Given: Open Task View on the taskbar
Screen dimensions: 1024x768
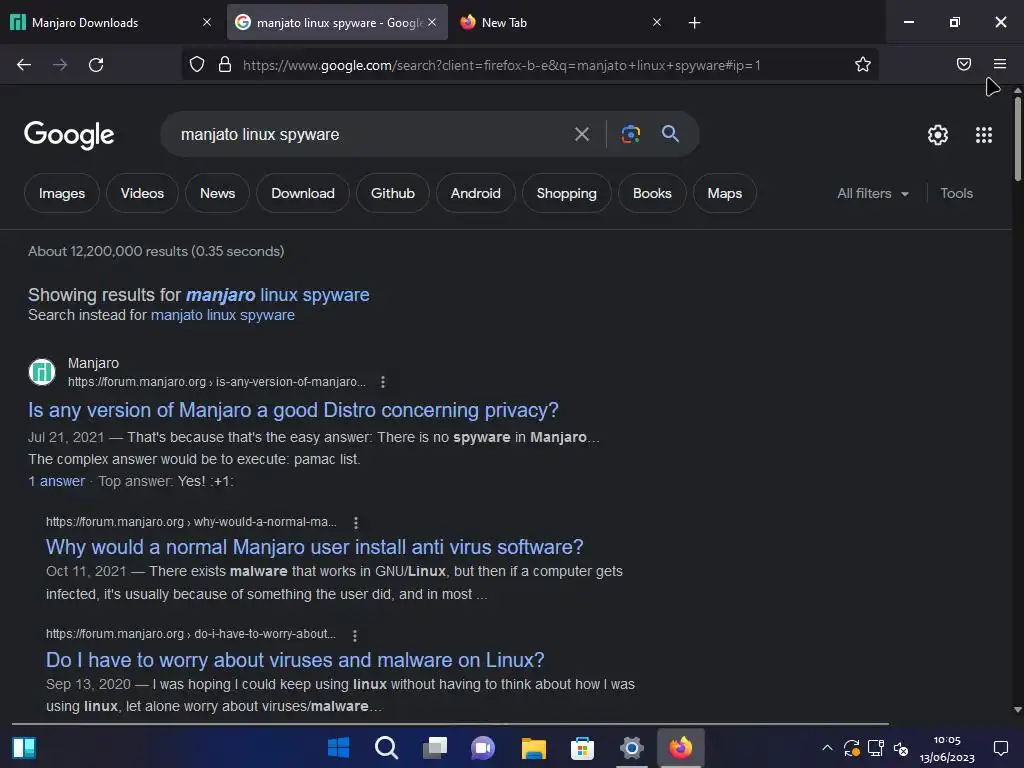Looking at the screenshot, I should pos(435,747).
